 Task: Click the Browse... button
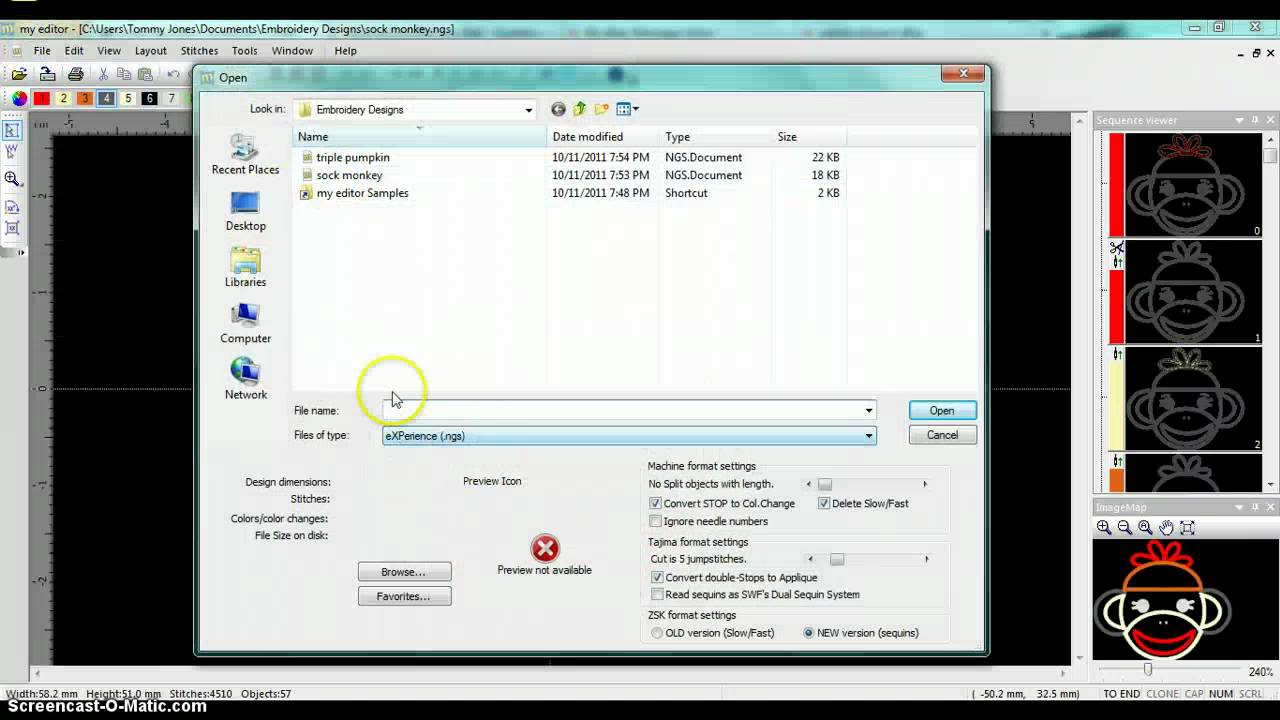click(x=404, y=572)
